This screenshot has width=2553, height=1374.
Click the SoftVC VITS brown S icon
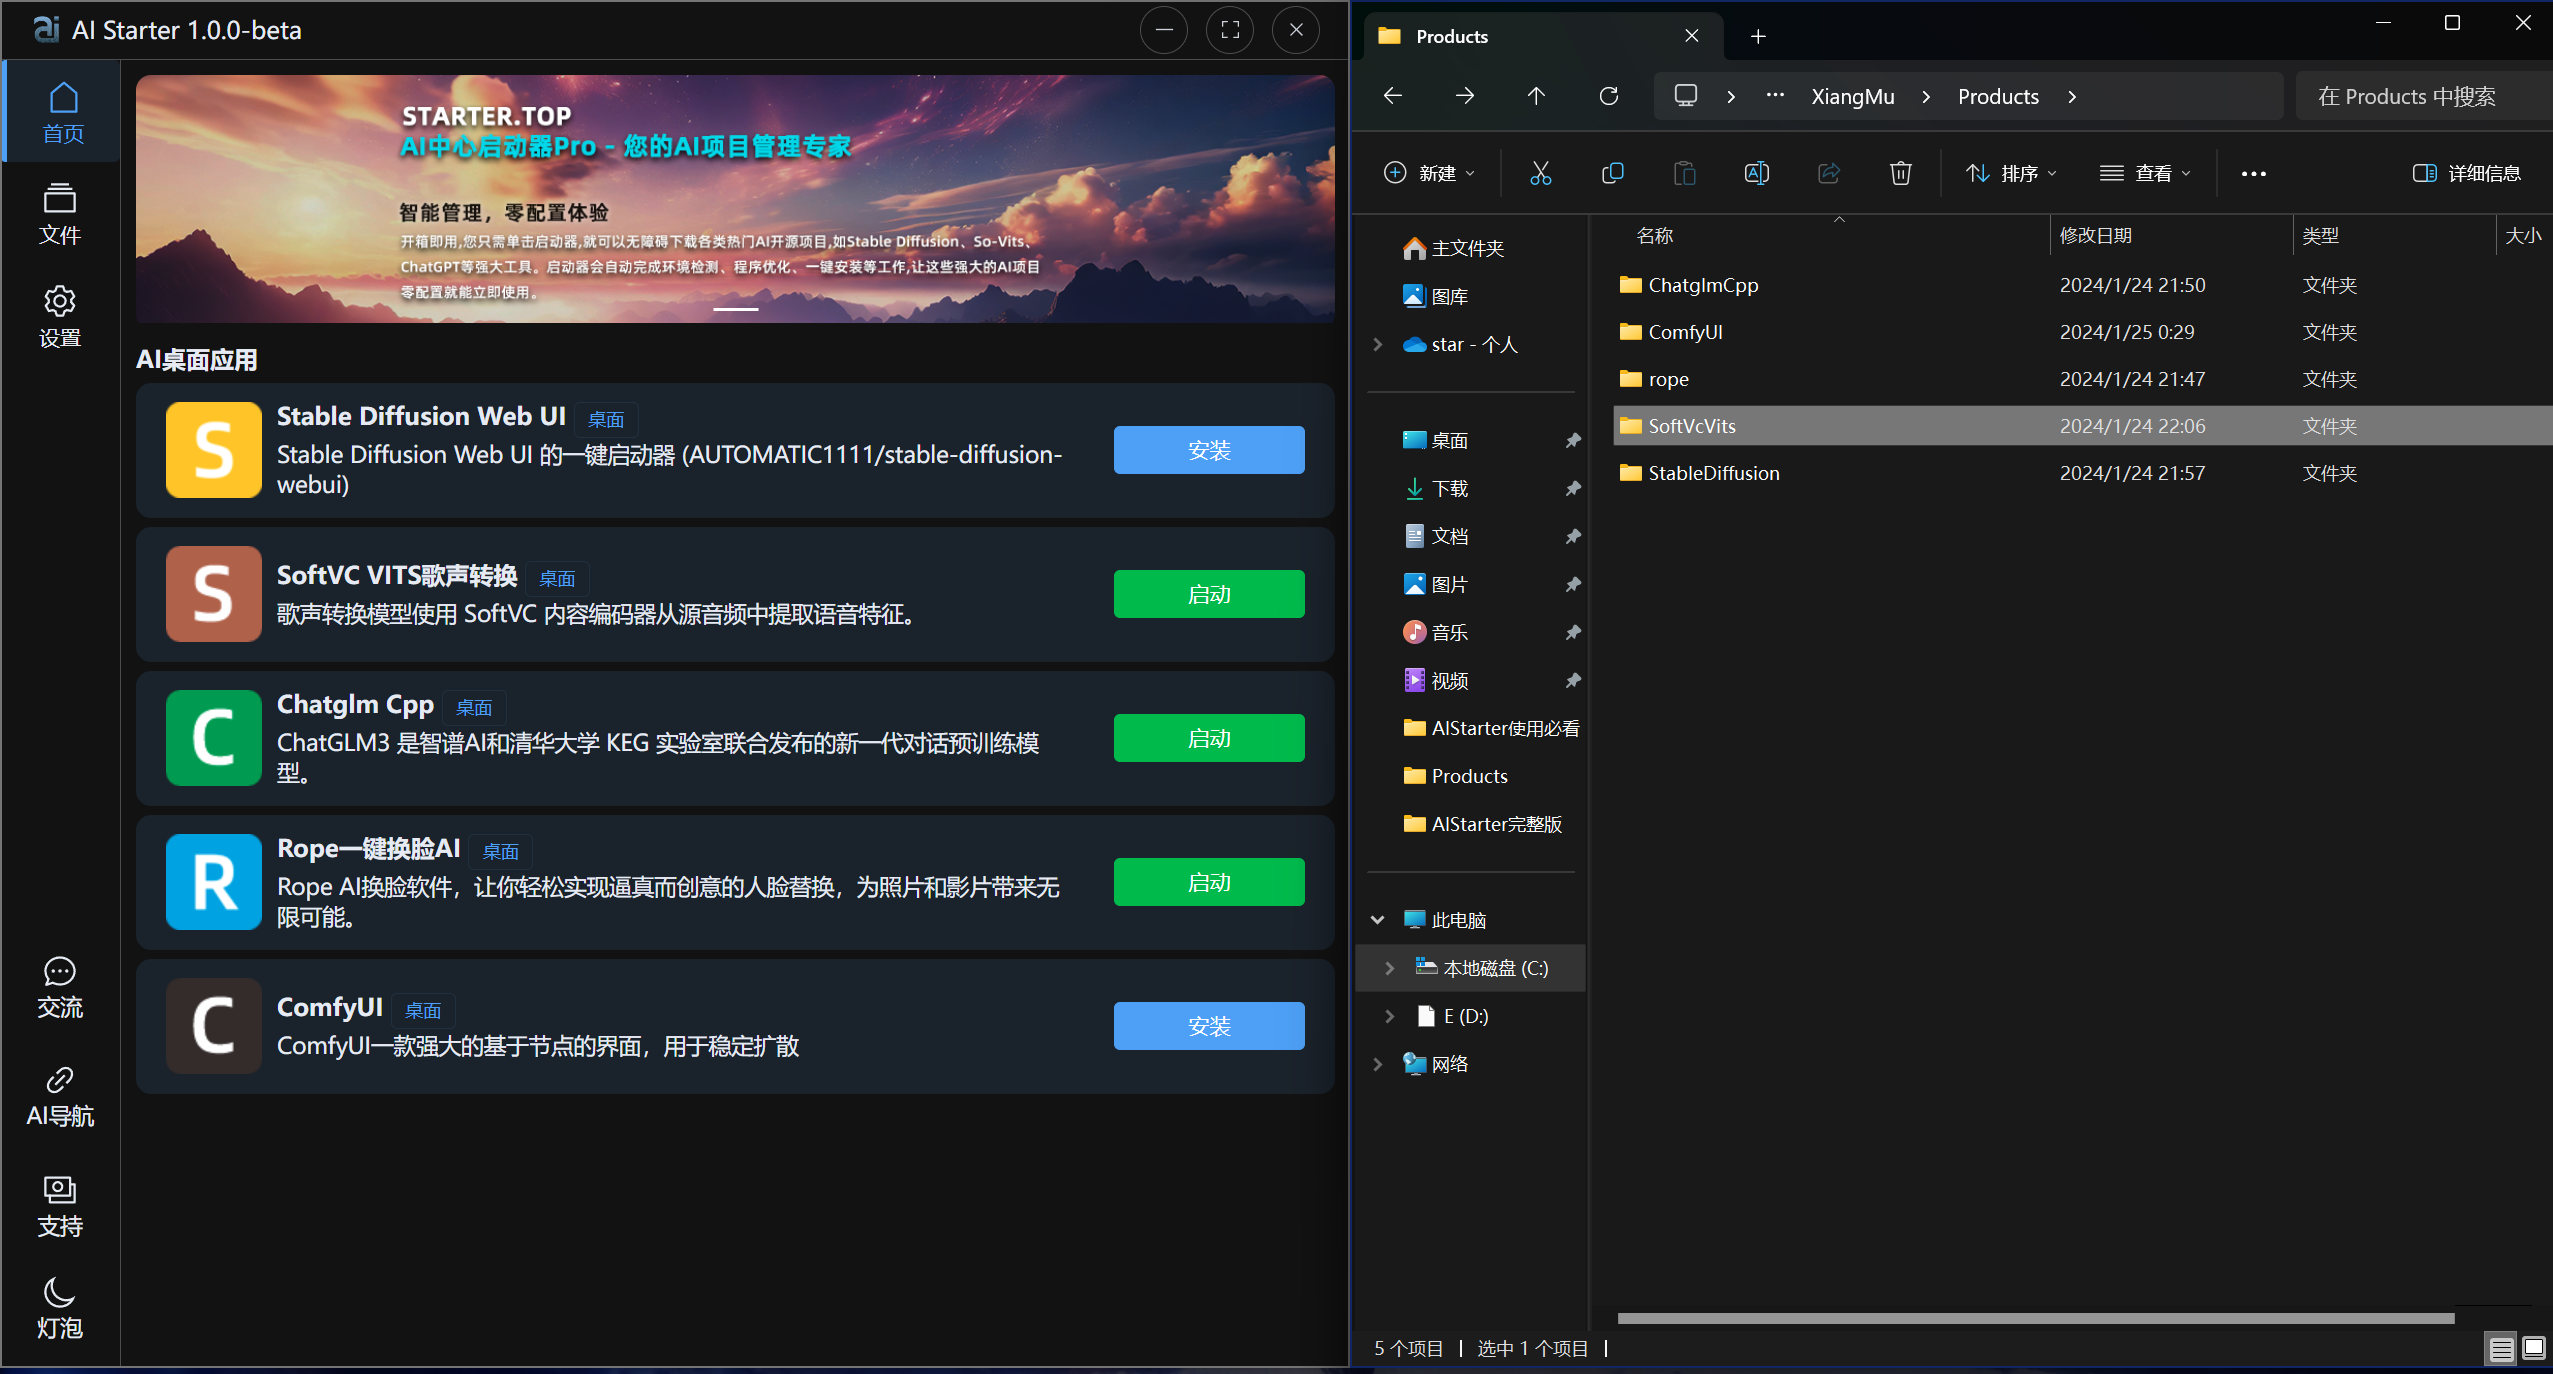214,594
